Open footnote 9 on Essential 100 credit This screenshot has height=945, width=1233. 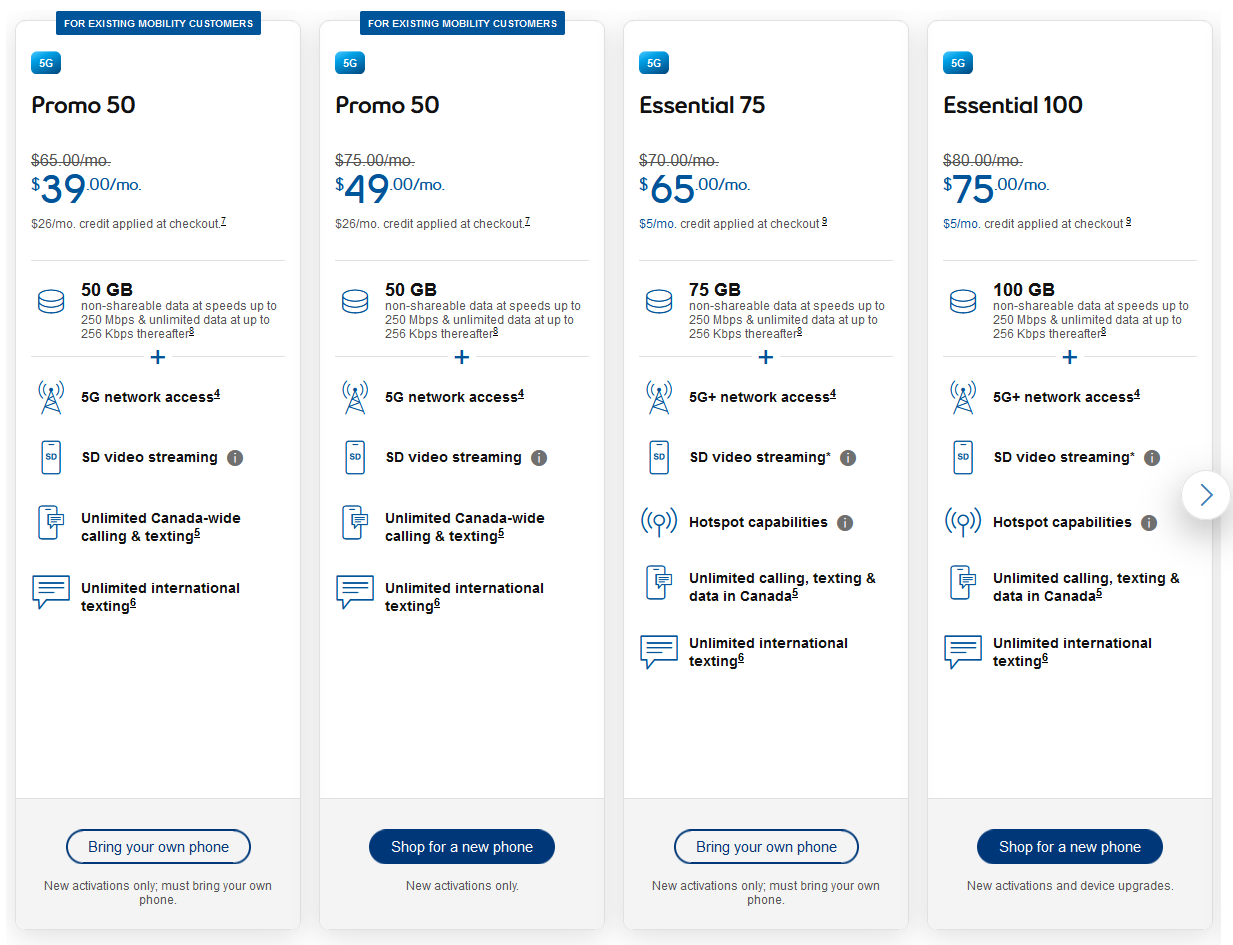[1128, 222]
